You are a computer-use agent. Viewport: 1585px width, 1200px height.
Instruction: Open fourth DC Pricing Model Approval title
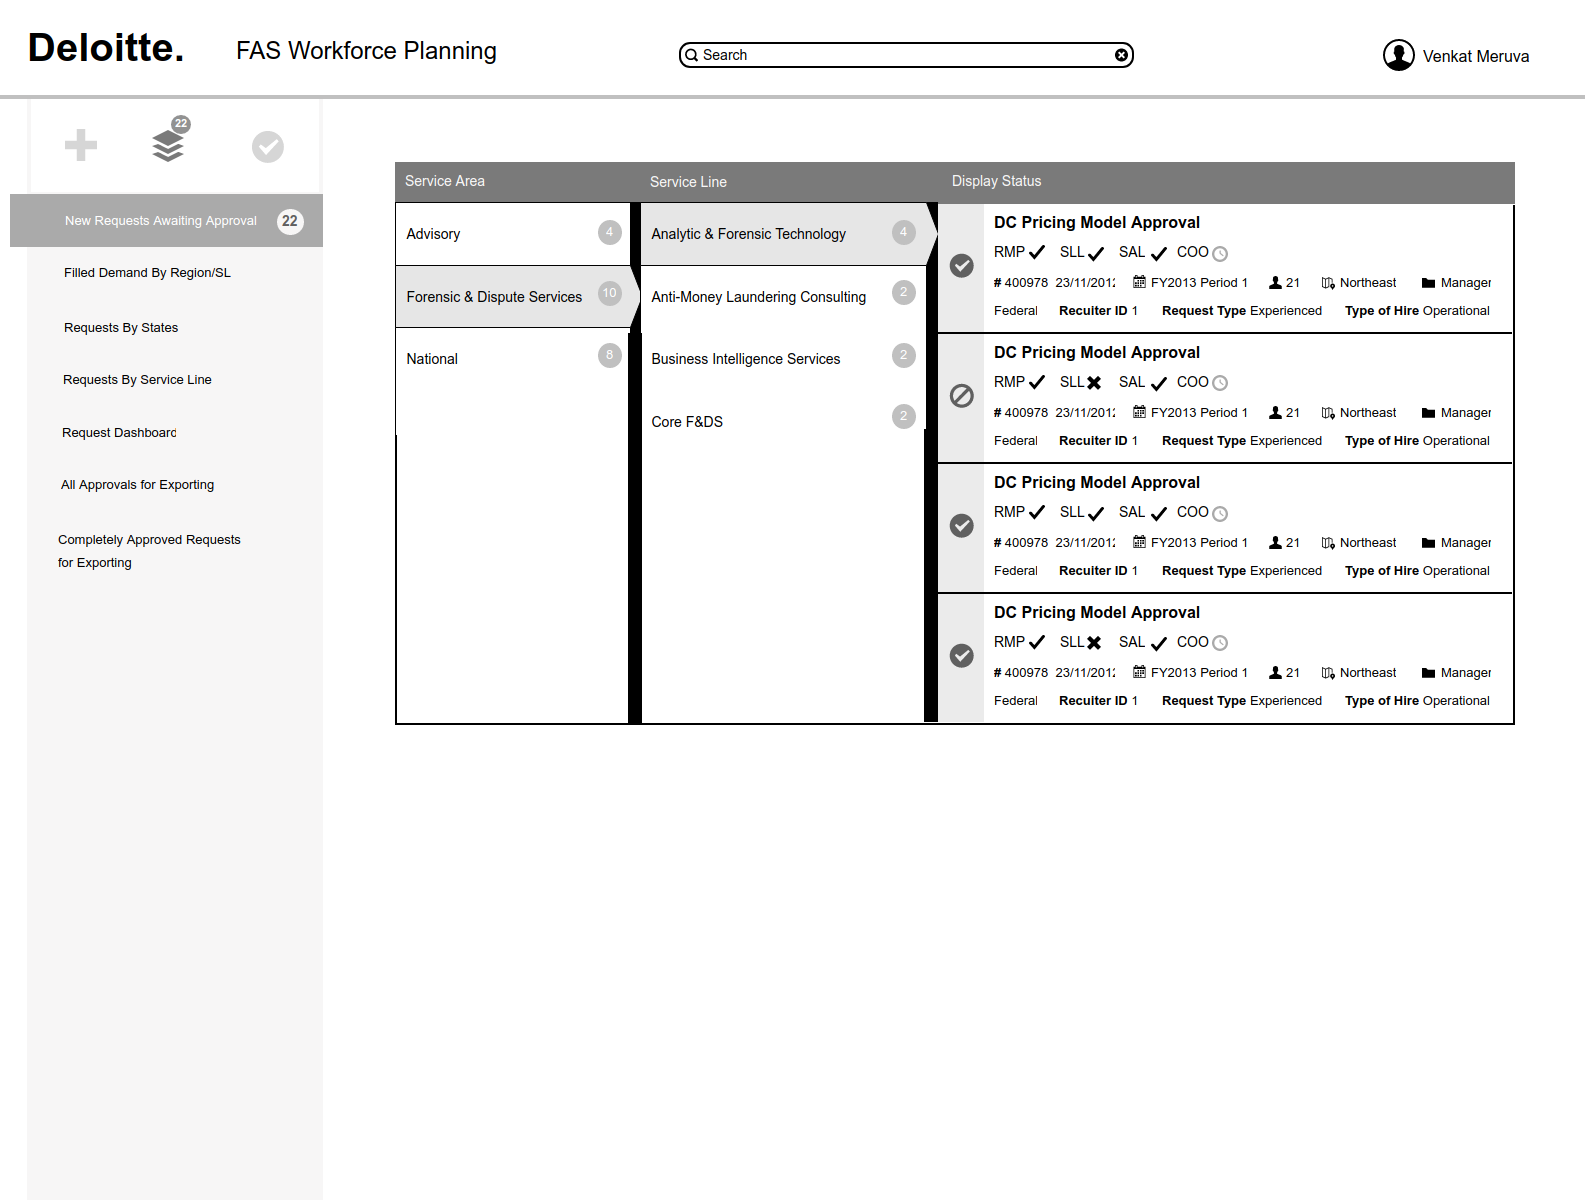[x=1097, y=612]
